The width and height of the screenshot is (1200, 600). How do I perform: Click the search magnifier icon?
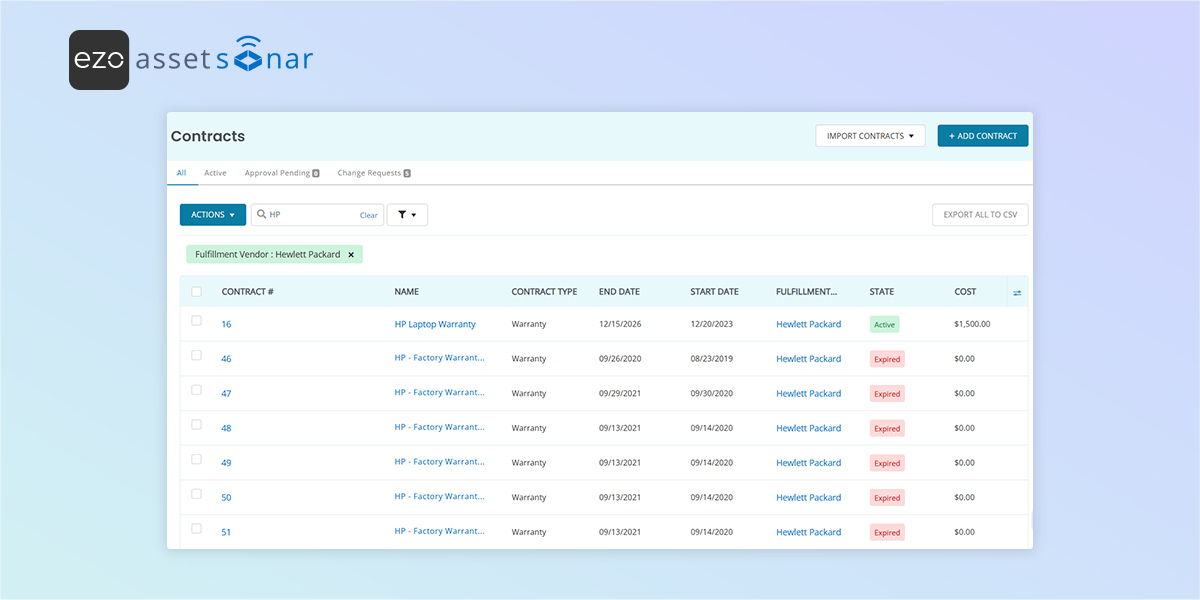[x=261, y=215]
